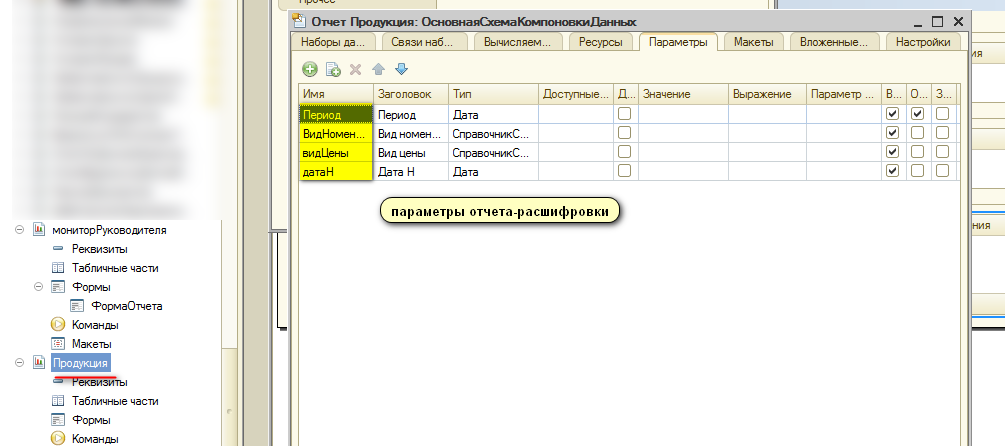This screenshot has height=446, width=1005.
Task: Click the green Add parameter icon
Action: (310, 69)
